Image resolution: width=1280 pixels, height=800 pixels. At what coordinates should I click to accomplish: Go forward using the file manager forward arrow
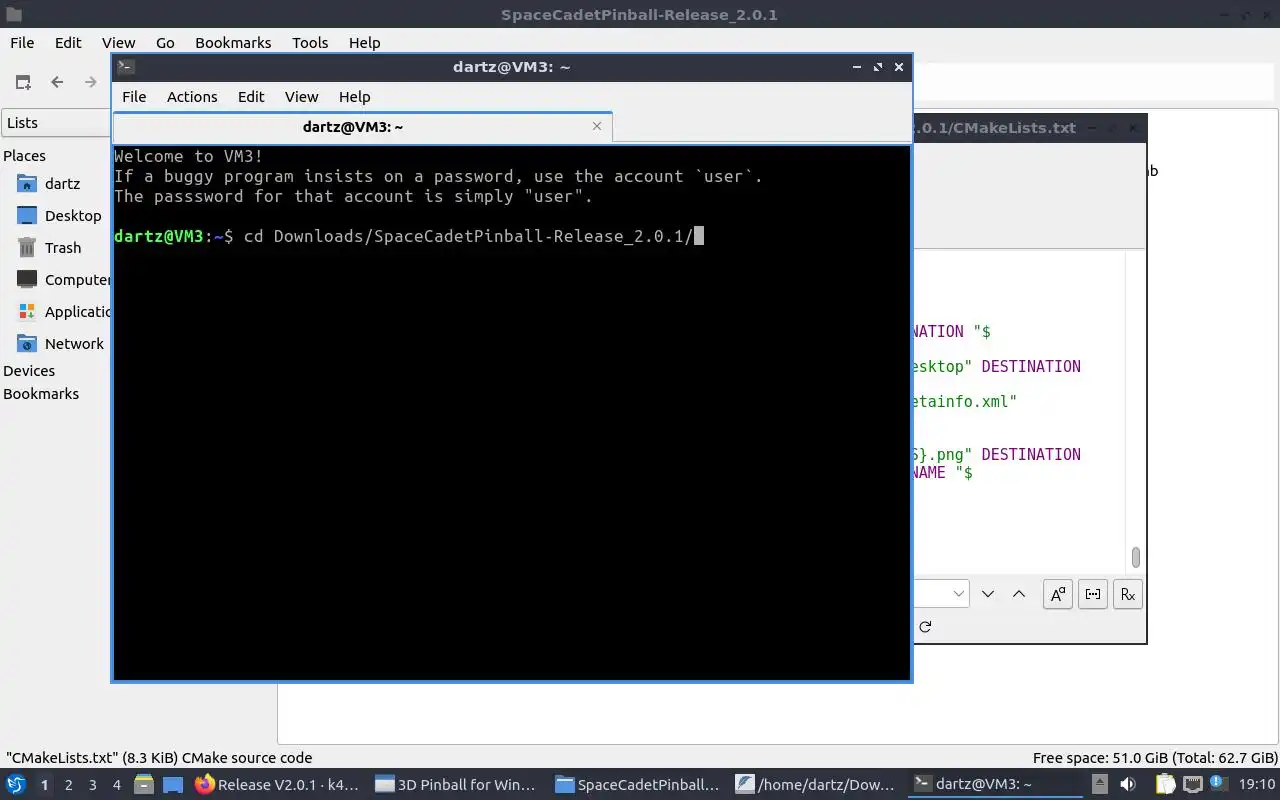coord(91,82)
